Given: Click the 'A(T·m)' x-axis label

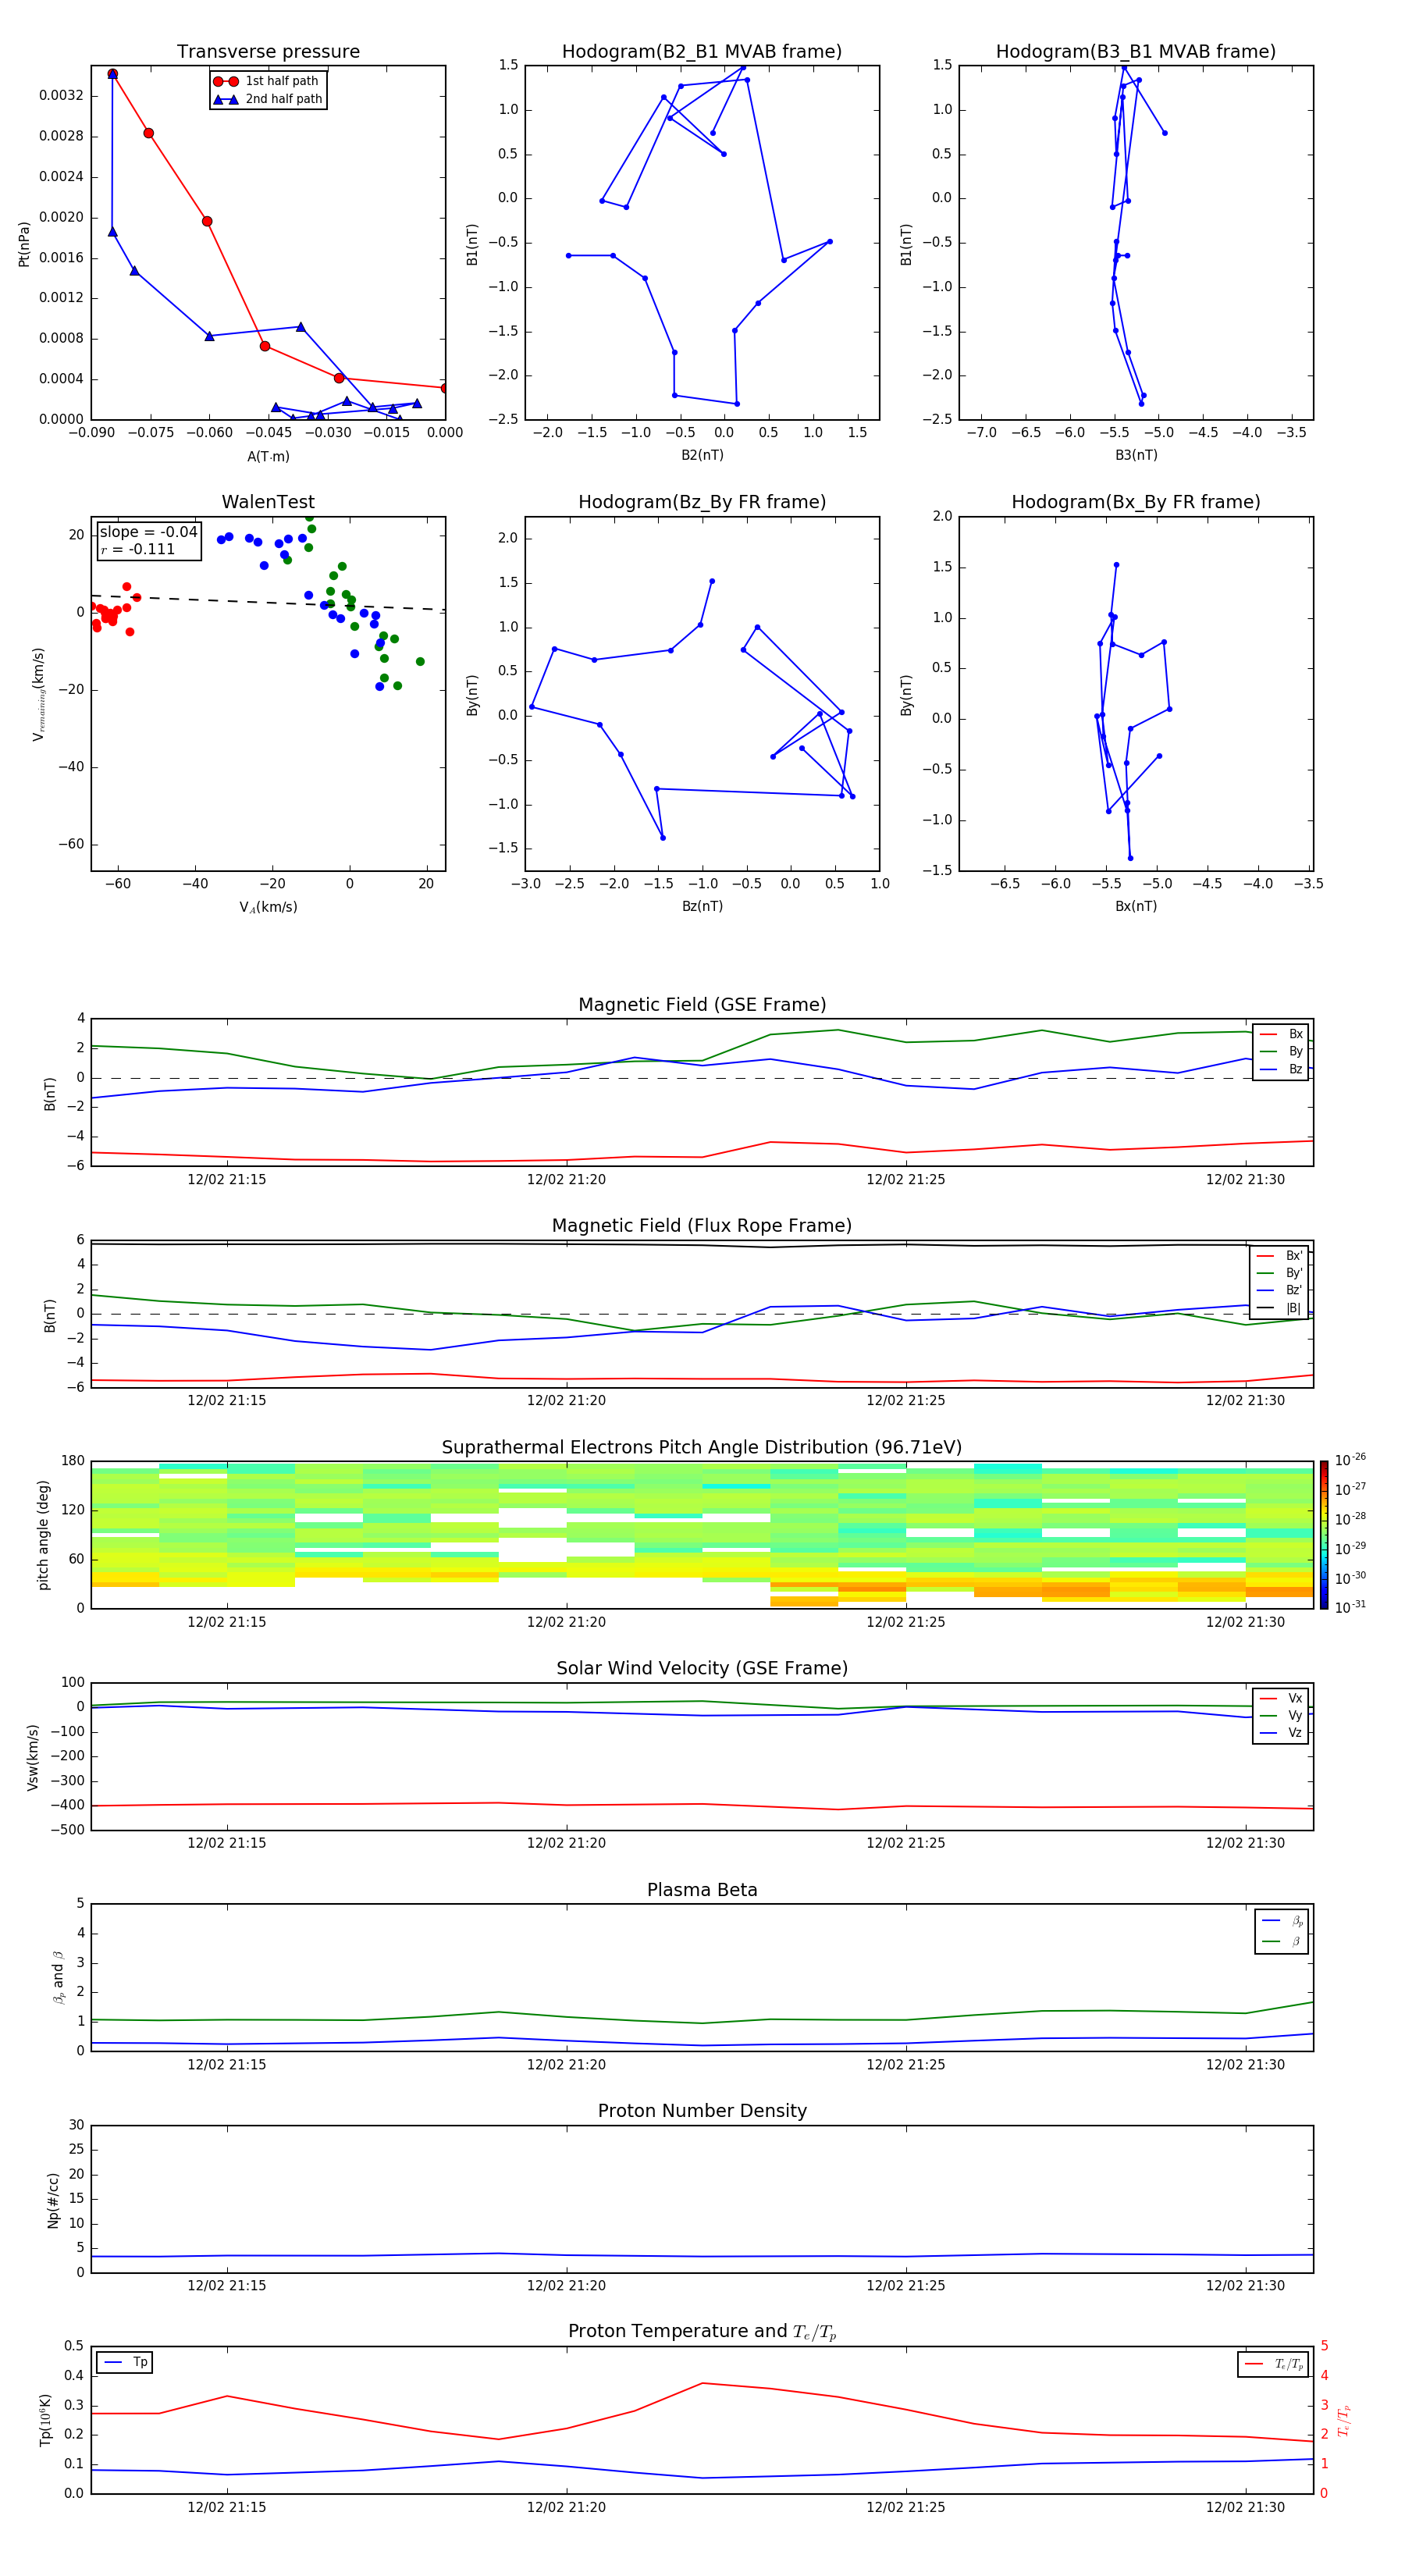Looking at the screenshot, I should point(268,456).
